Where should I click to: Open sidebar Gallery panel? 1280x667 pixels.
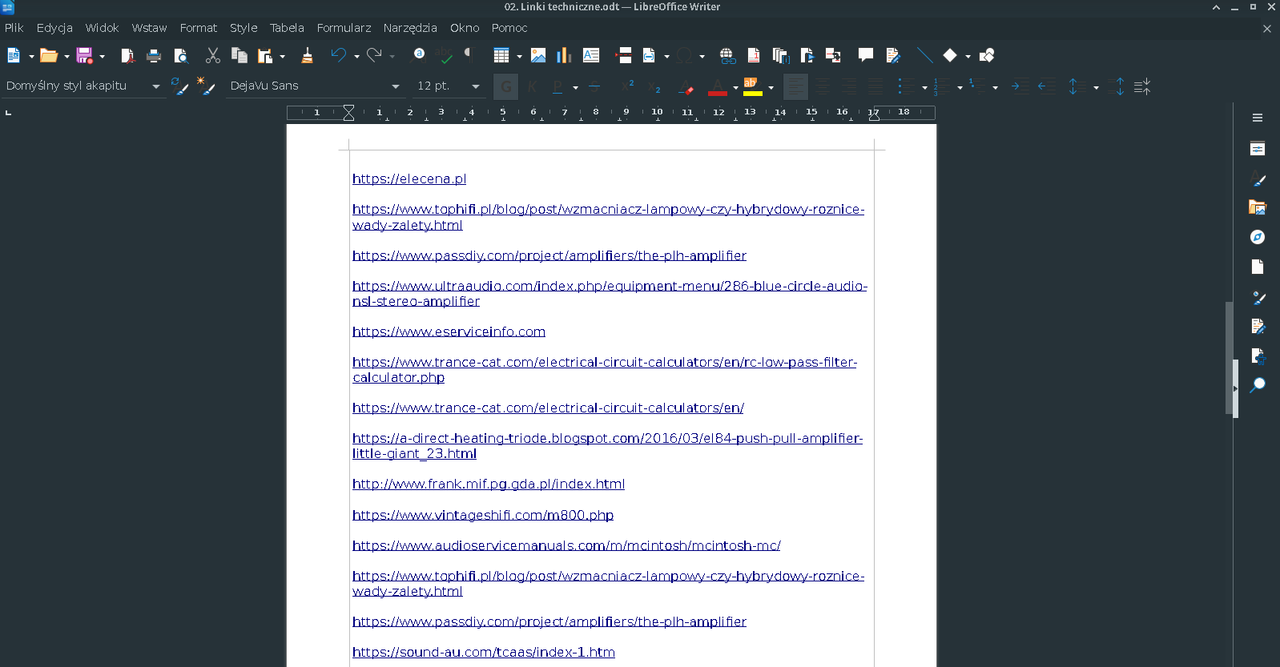[x=1258, y=208]
